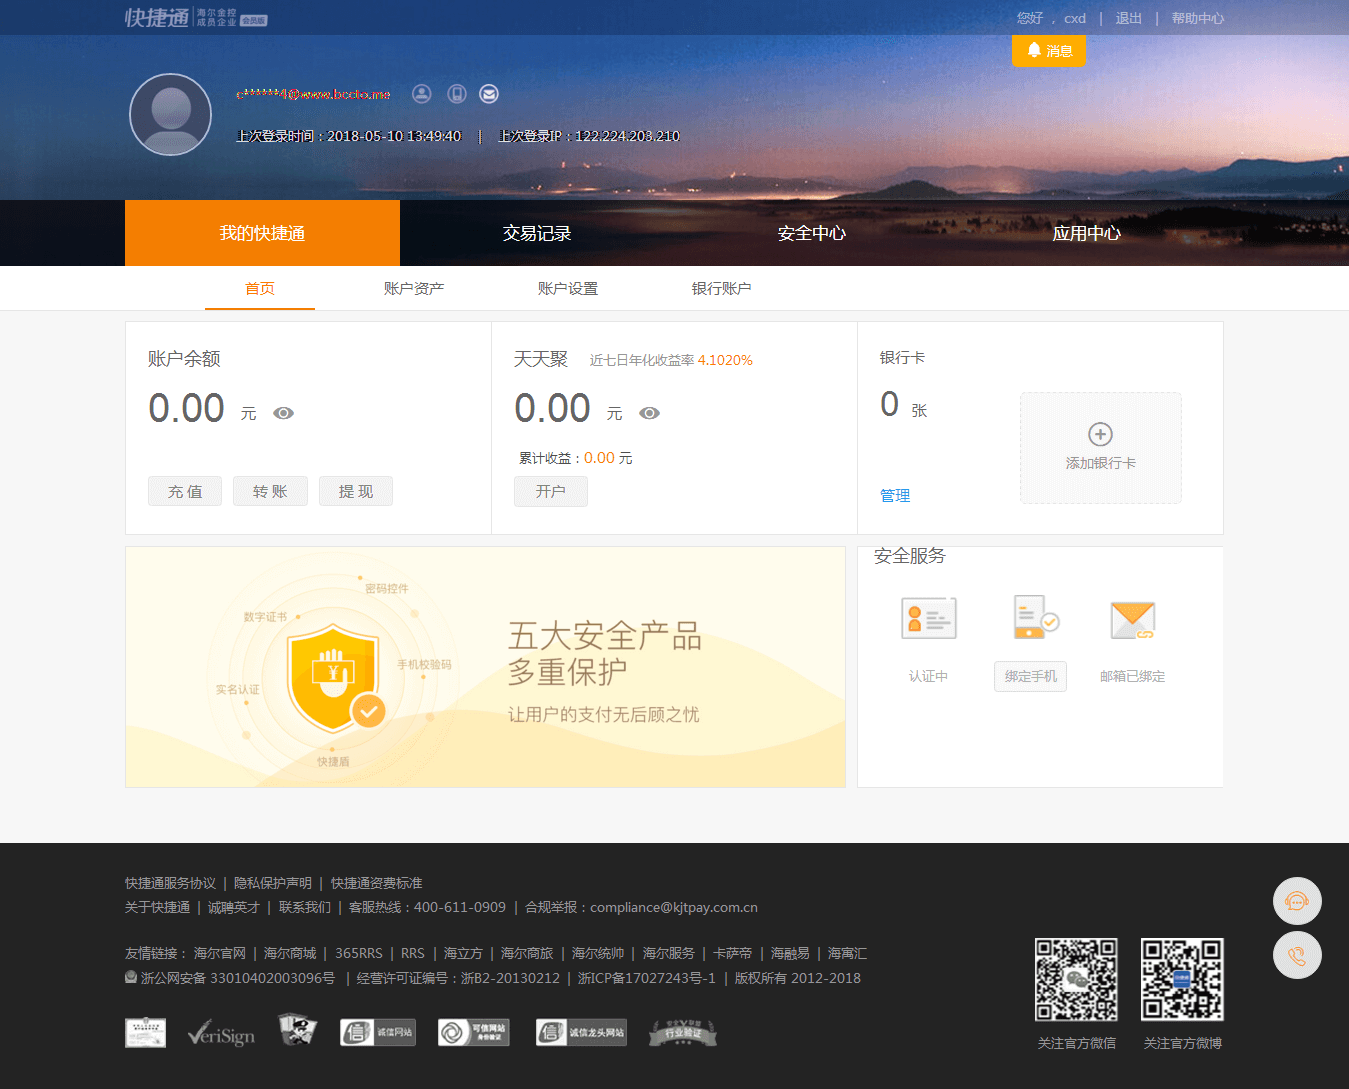The image size is (1349, 1089).
Task: Open 隐私保护声明 footer link
Action: tap(273, 883)
